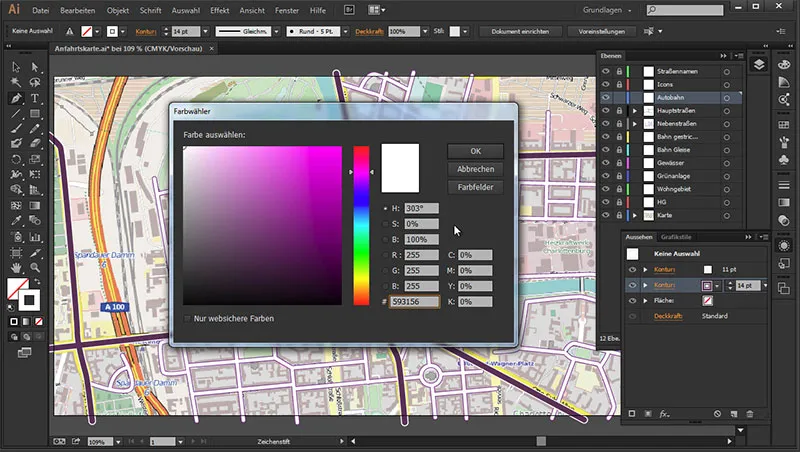Click inside the magenta color field
800x452 pixels.
262,225
